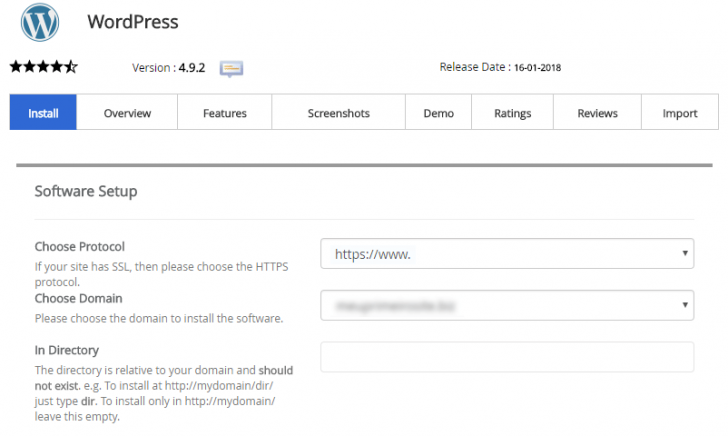Click the 'Please choose the domain' help text
Viewport: 728px width, 436px height.
click(x=159, y=319)
